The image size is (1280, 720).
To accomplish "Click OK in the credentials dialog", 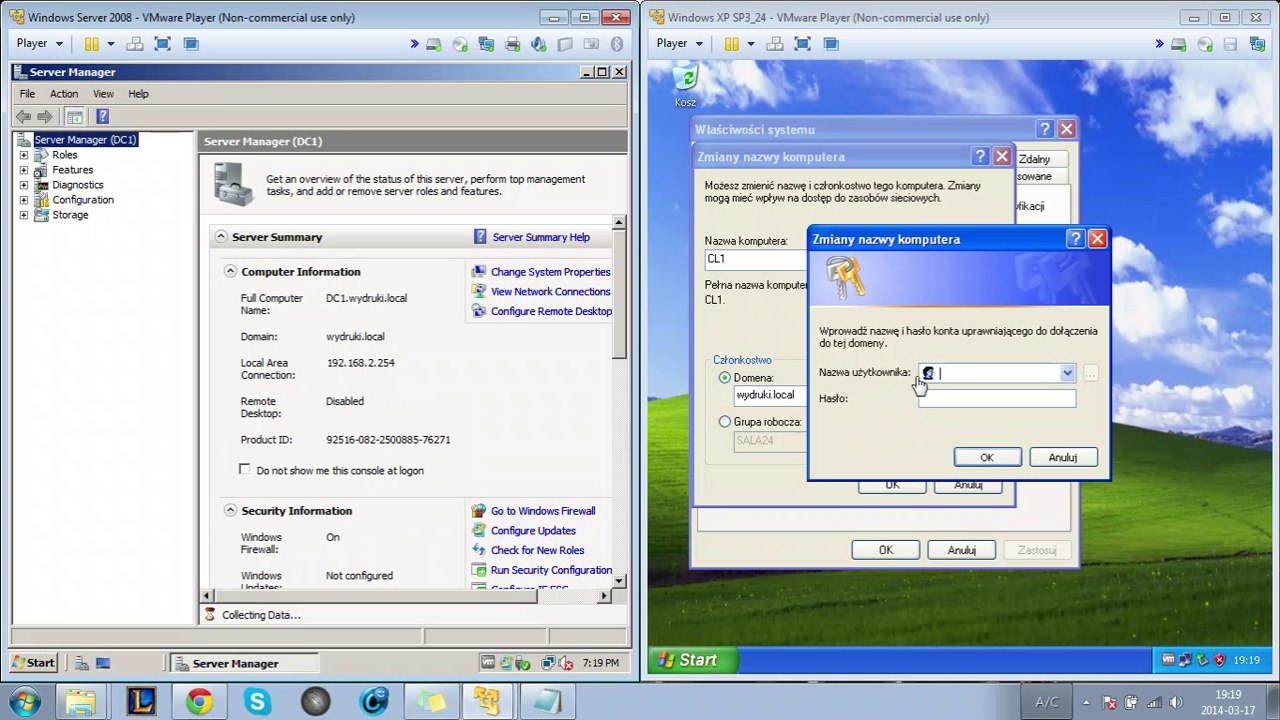I will [x=987, y=457].
